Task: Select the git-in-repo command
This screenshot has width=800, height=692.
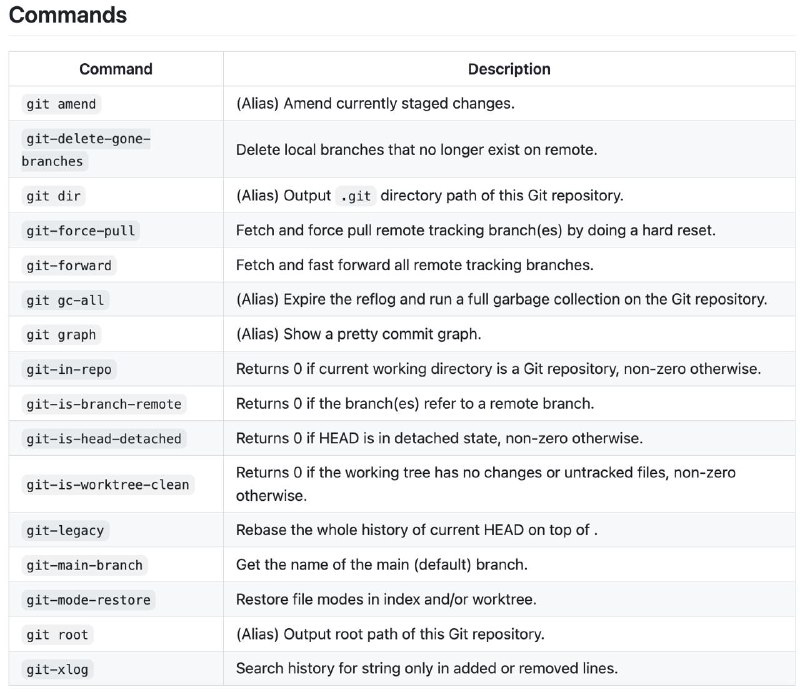Action: click(x=69, y=369)
